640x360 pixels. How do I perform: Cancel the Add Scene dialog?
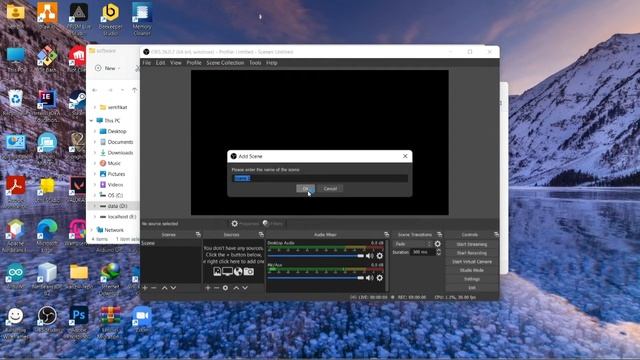[x=330, y=189]
